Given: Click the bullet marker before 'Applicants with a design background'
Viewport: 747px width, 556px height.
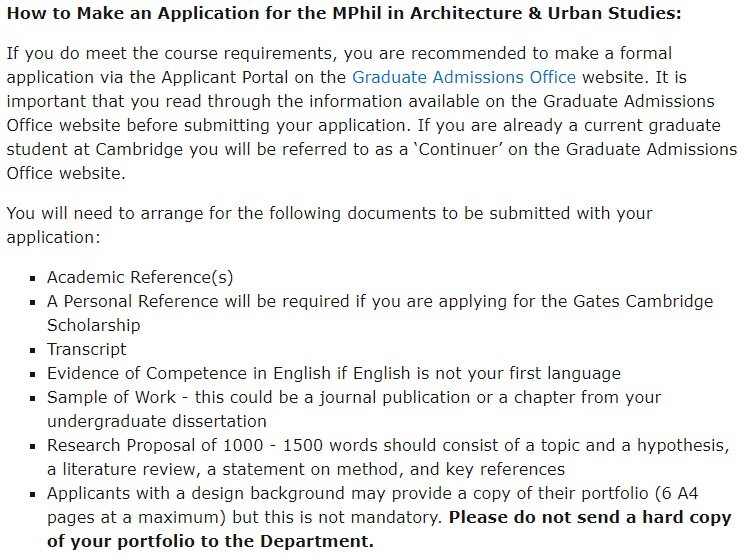Looking at the screenshot, I should (x=32, y=495).
